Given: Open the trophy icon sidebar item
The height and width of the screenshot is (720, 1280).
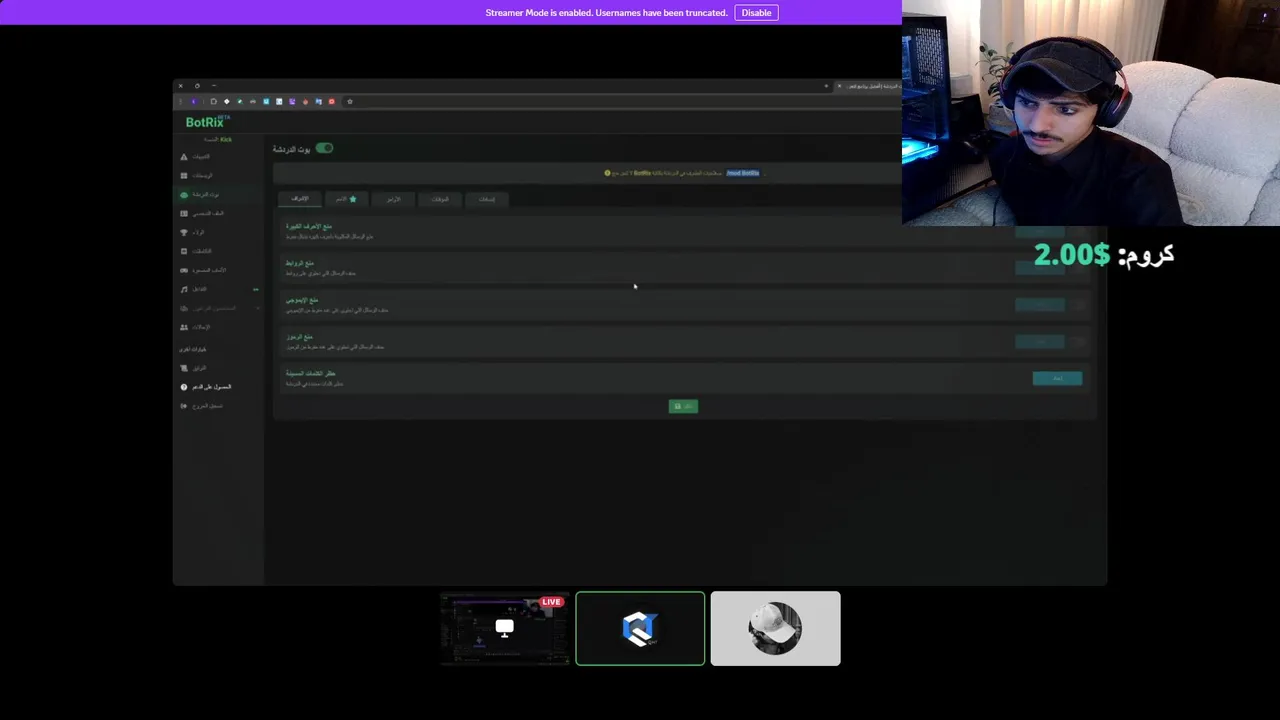Looking at the screenshot, I should click(184, 232).
